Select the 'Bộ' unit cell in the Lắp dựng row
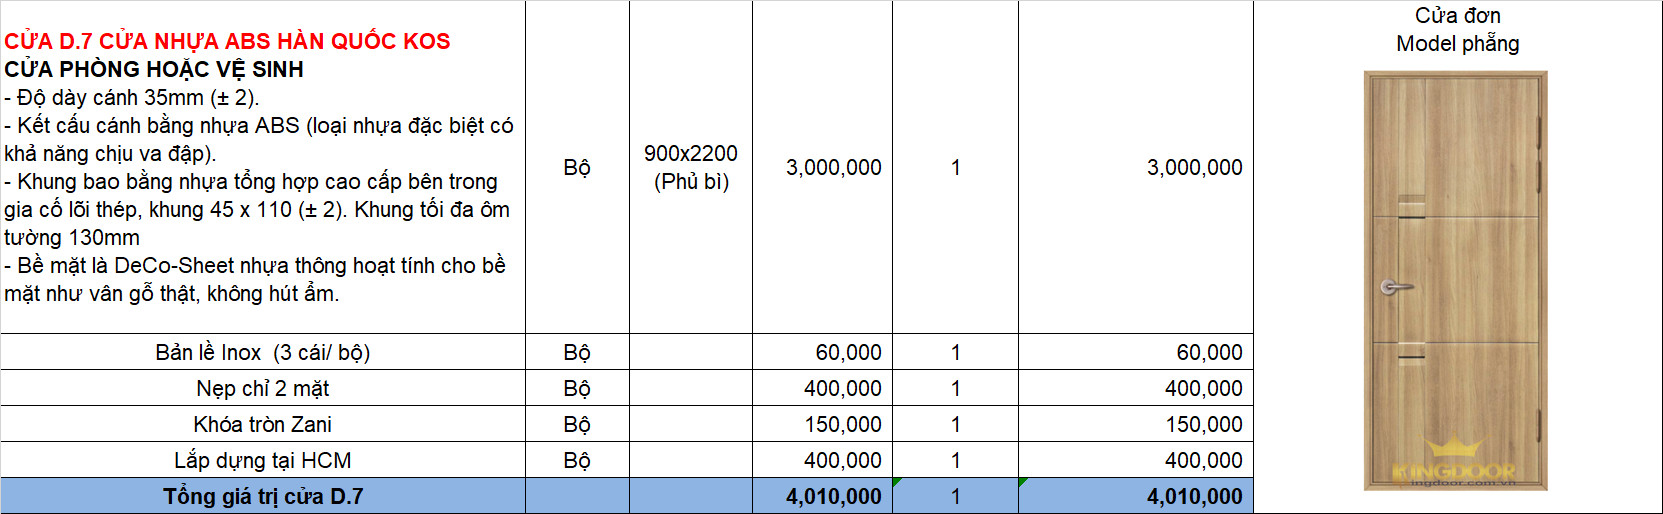Viewport: 1663px width, 514px height. 577,460
